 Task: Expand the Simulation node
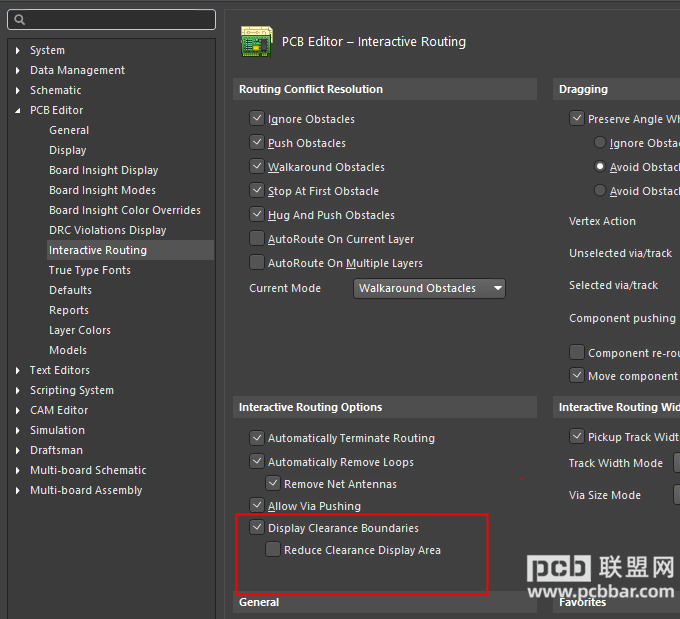click(17, 430)
